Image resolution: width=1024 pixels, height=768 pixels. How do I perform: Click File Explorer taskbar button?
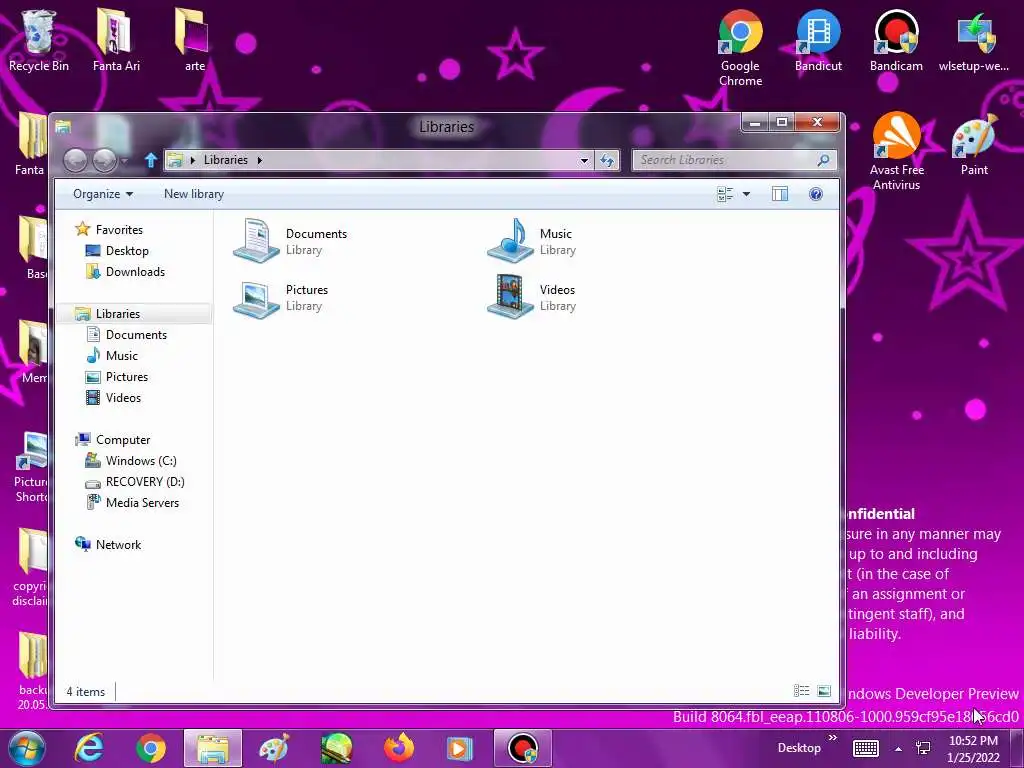point(213,748)
